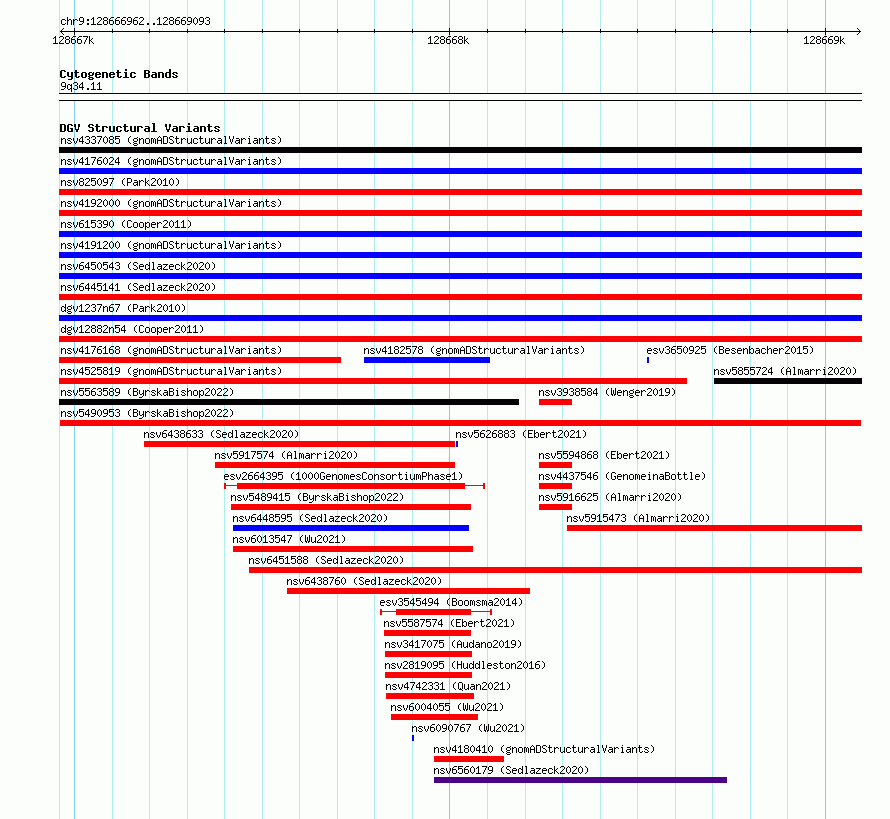This screenshot has width=890, height=819.
Task: Open nsv615390 (Cooper2011) variant
Action: (126, 224)
